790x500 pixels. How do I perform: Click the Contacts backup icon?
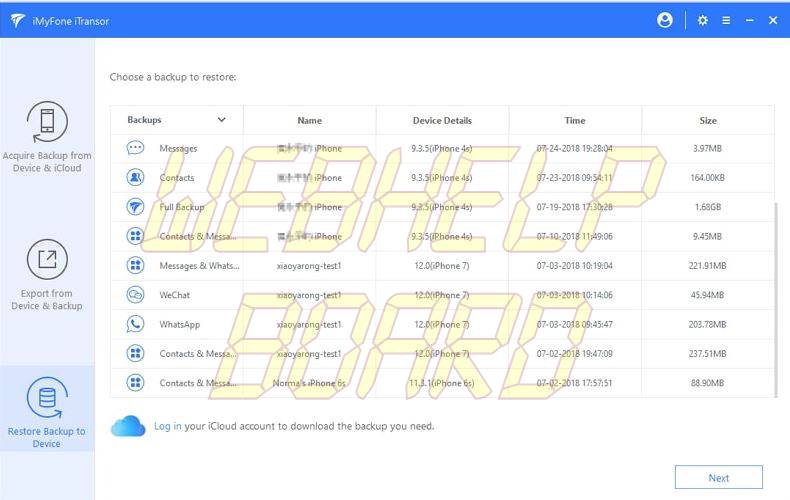tap(135, 177)
